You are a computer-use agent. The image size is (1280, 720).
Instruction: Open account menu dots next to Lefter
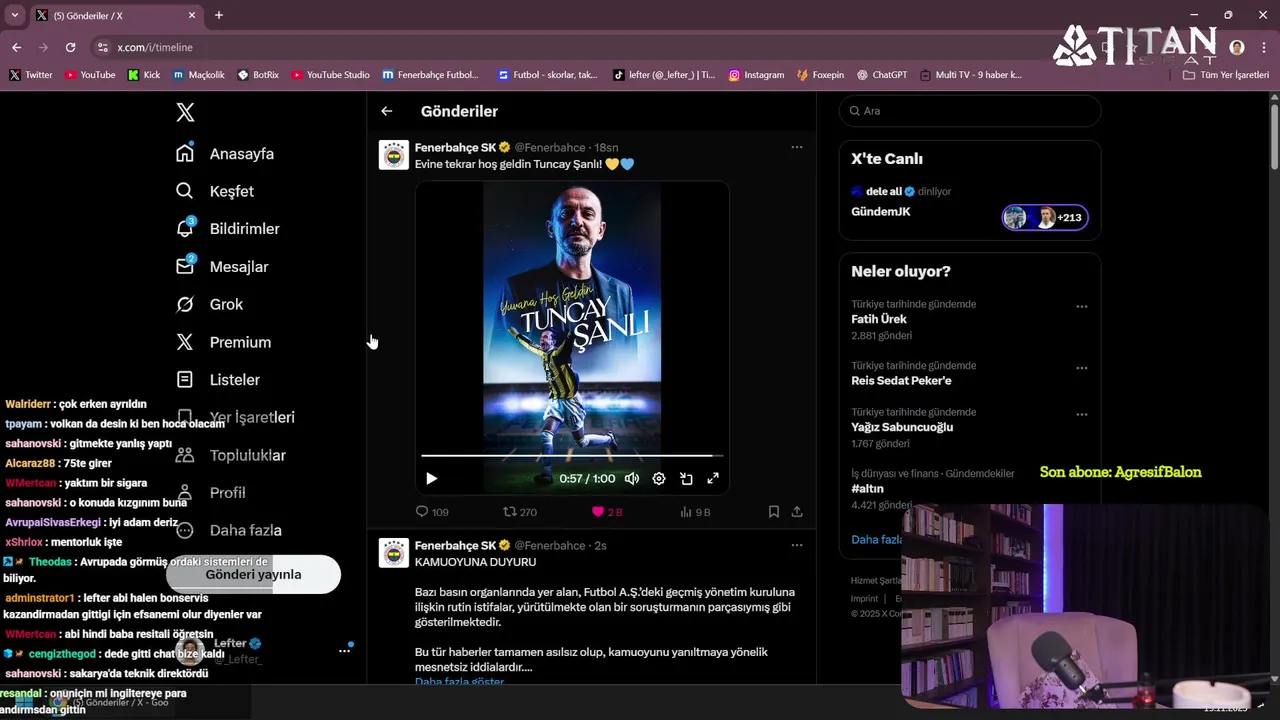344,651
